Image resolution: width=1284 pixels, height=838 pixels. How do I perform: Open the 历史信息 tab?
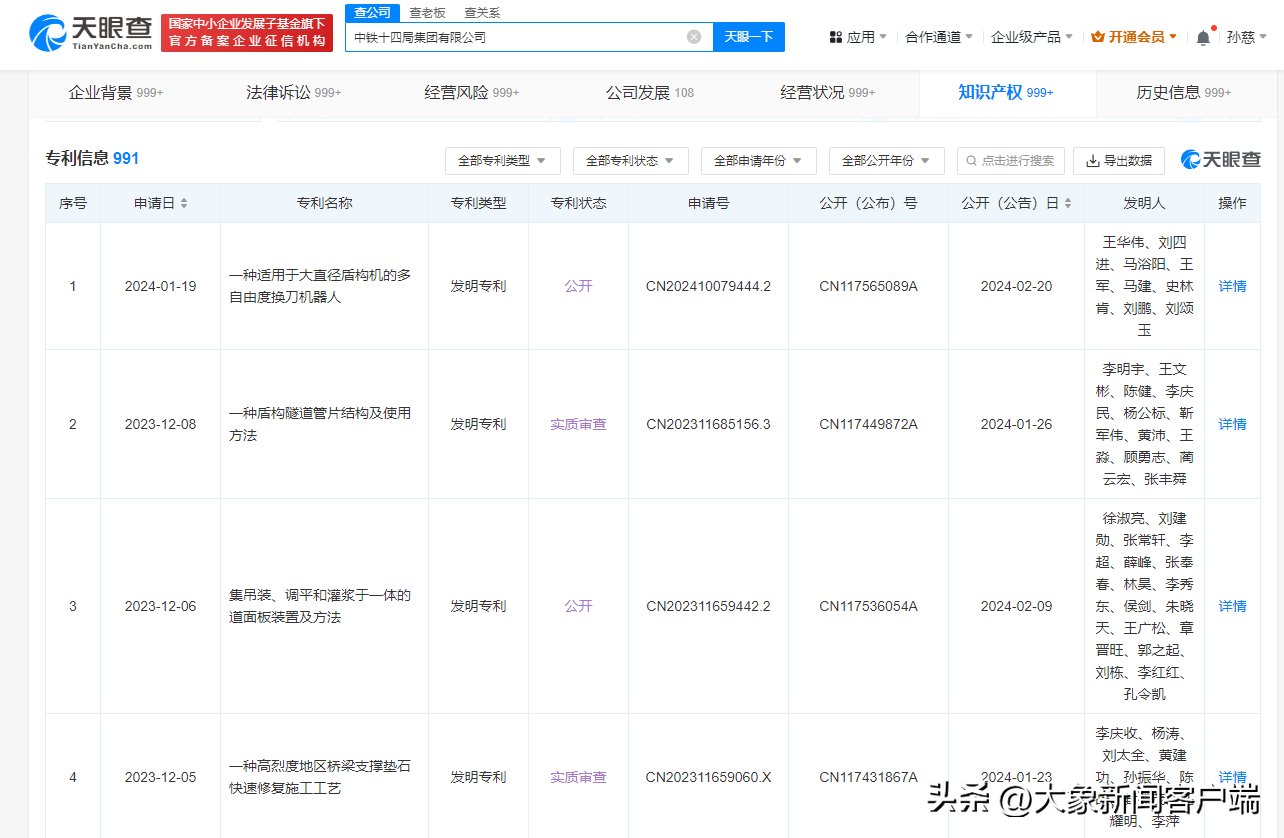1184,92
